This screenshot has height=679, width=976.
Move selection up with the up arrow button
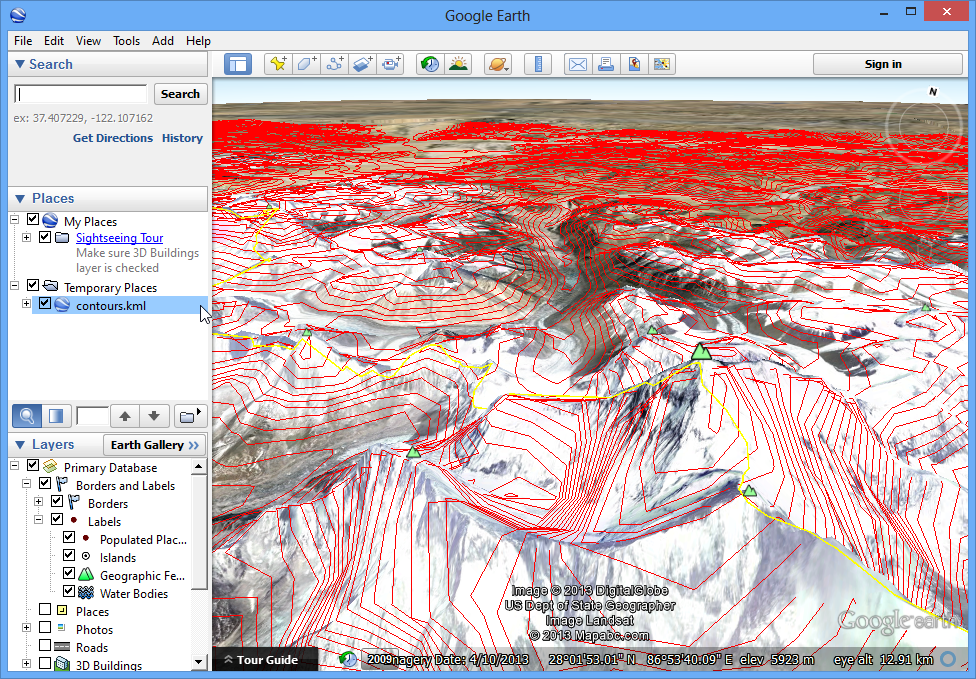[124, 416]
